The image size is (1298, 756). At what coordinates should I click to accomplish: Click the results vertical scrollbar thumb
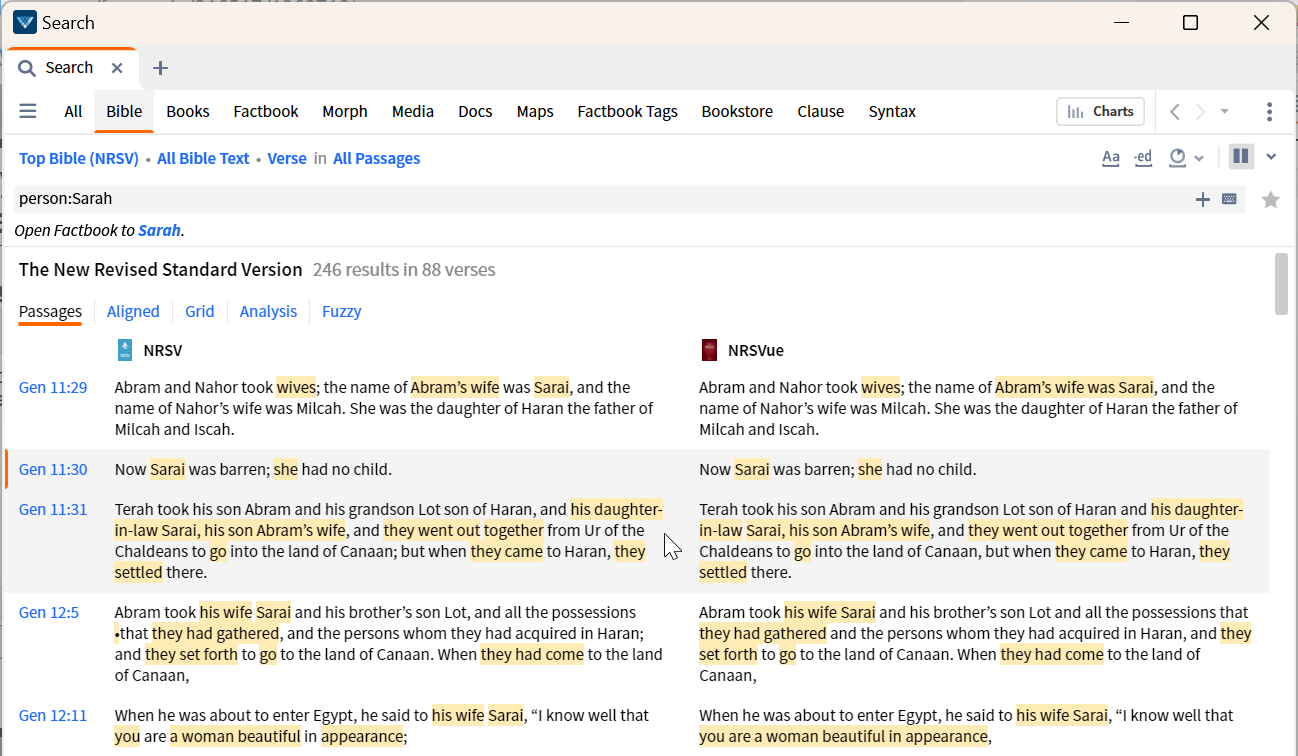pyautogui.click(x=1282, y=284)
